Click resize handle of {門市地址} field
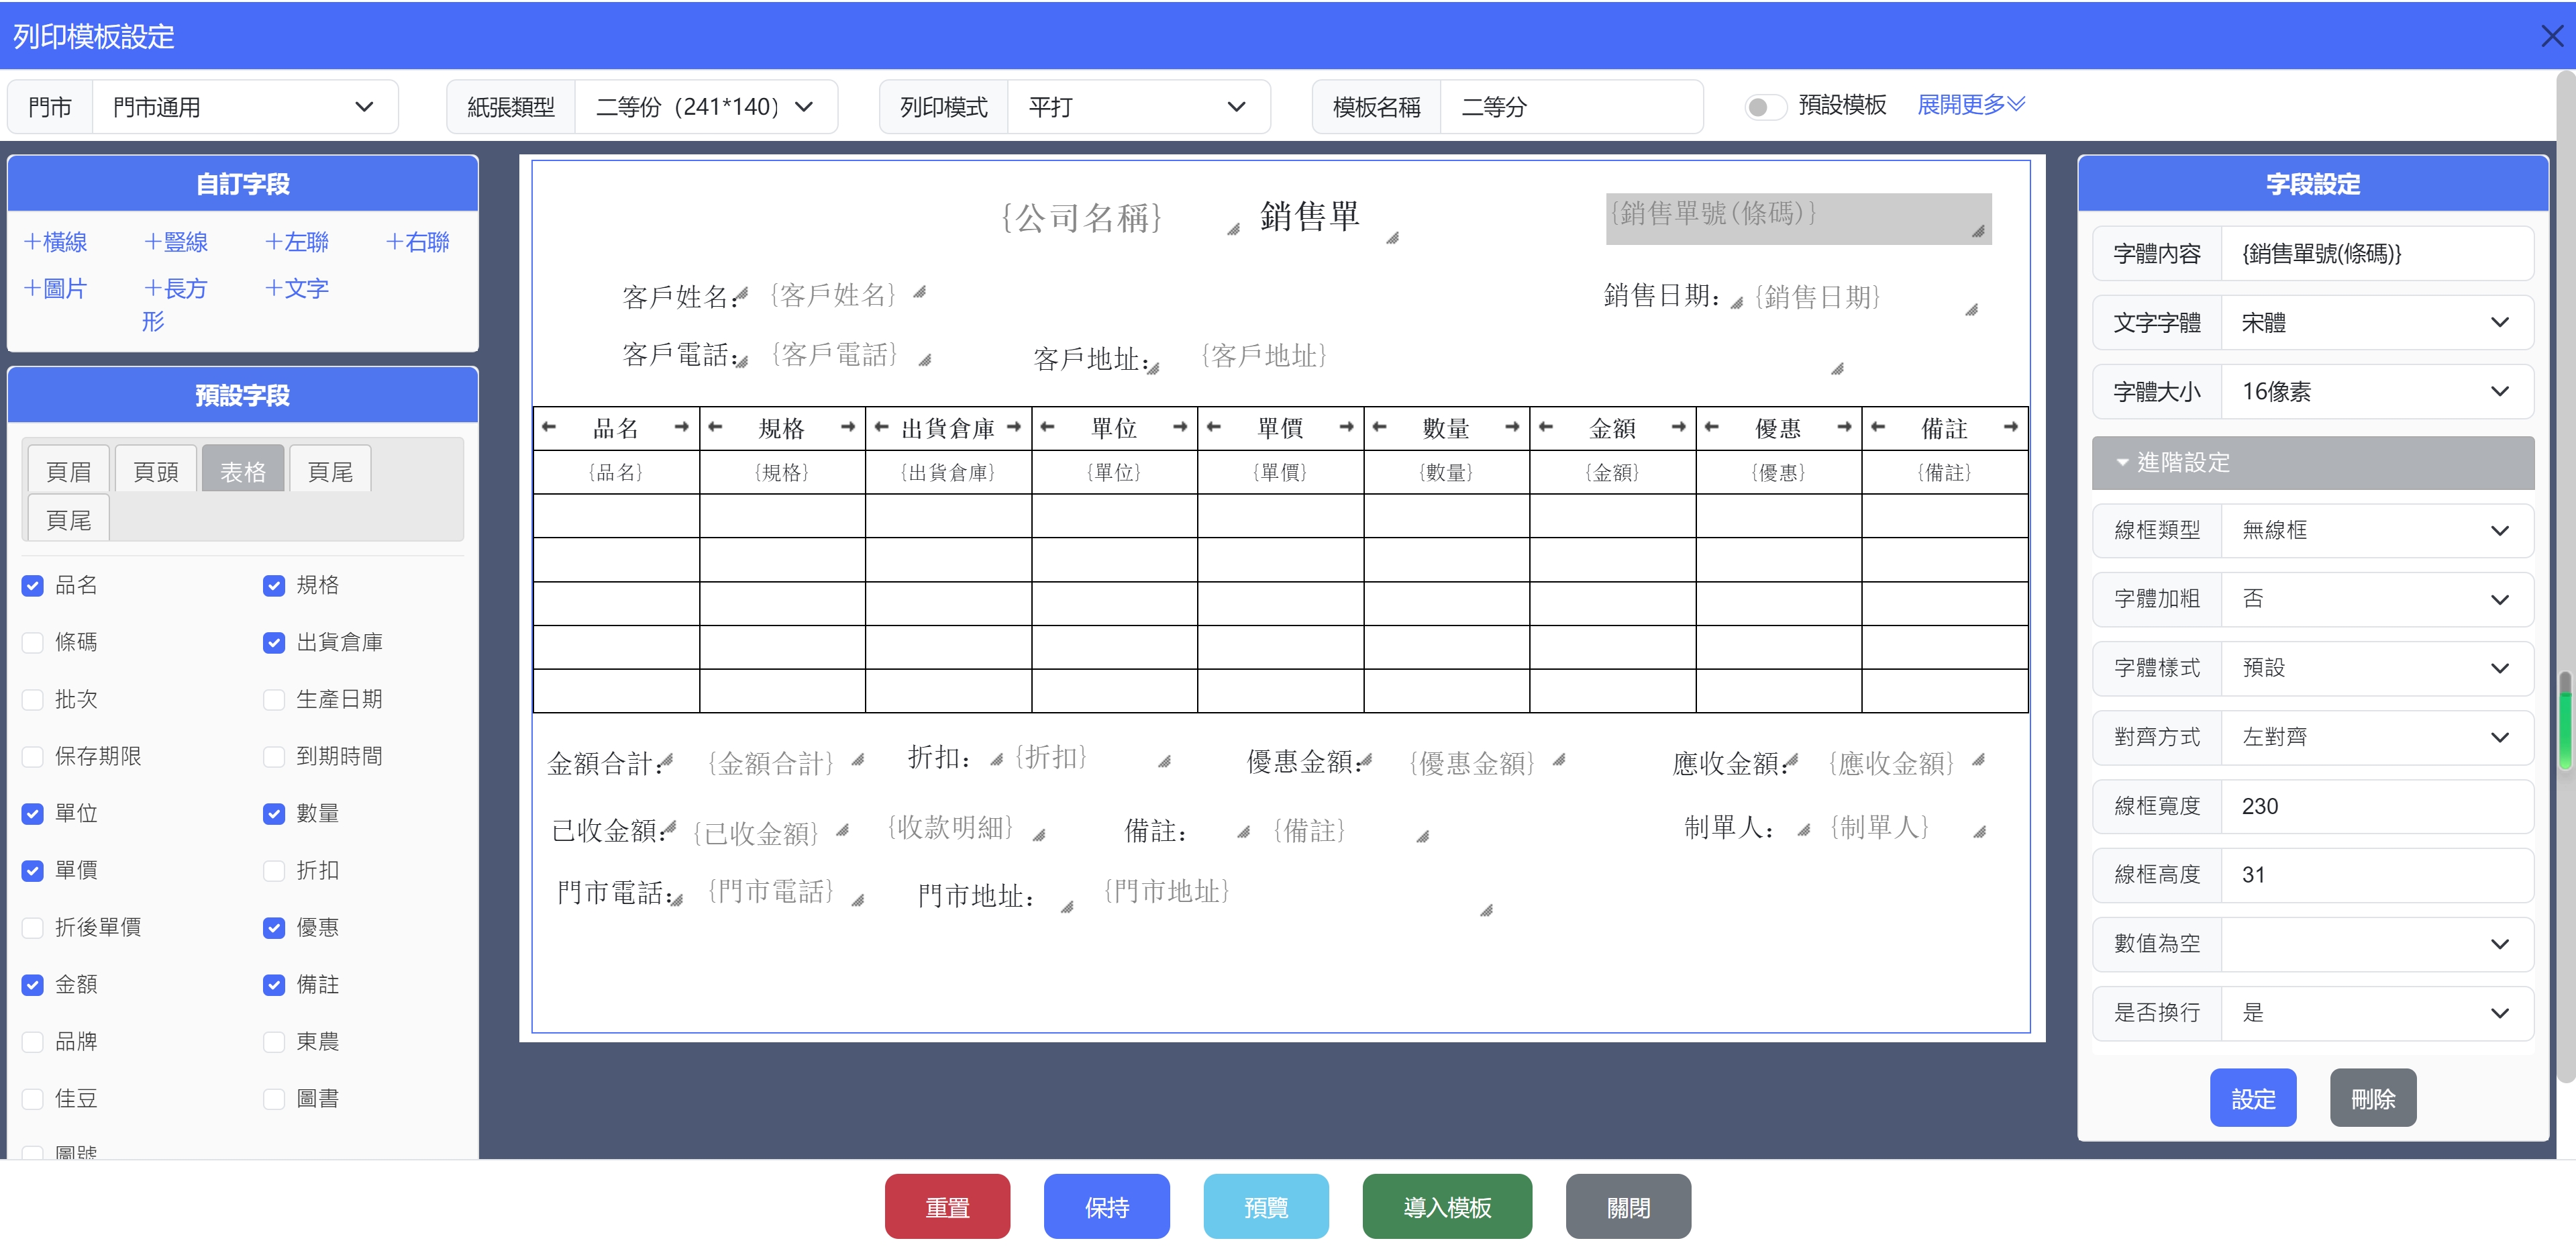This screenshot has height=1251, width=2576. 1486,910
